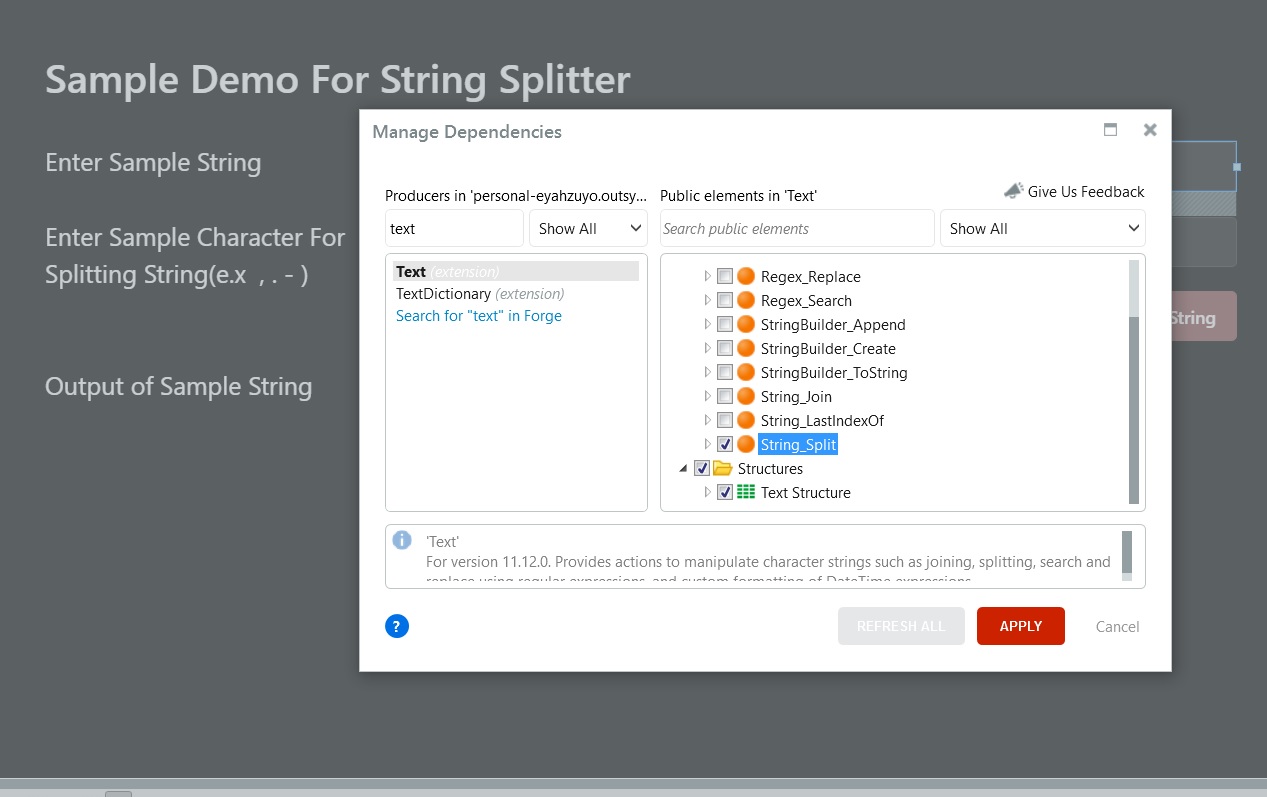Open producers Show All dropdown

pyautogui.click(x=588, y=228)
